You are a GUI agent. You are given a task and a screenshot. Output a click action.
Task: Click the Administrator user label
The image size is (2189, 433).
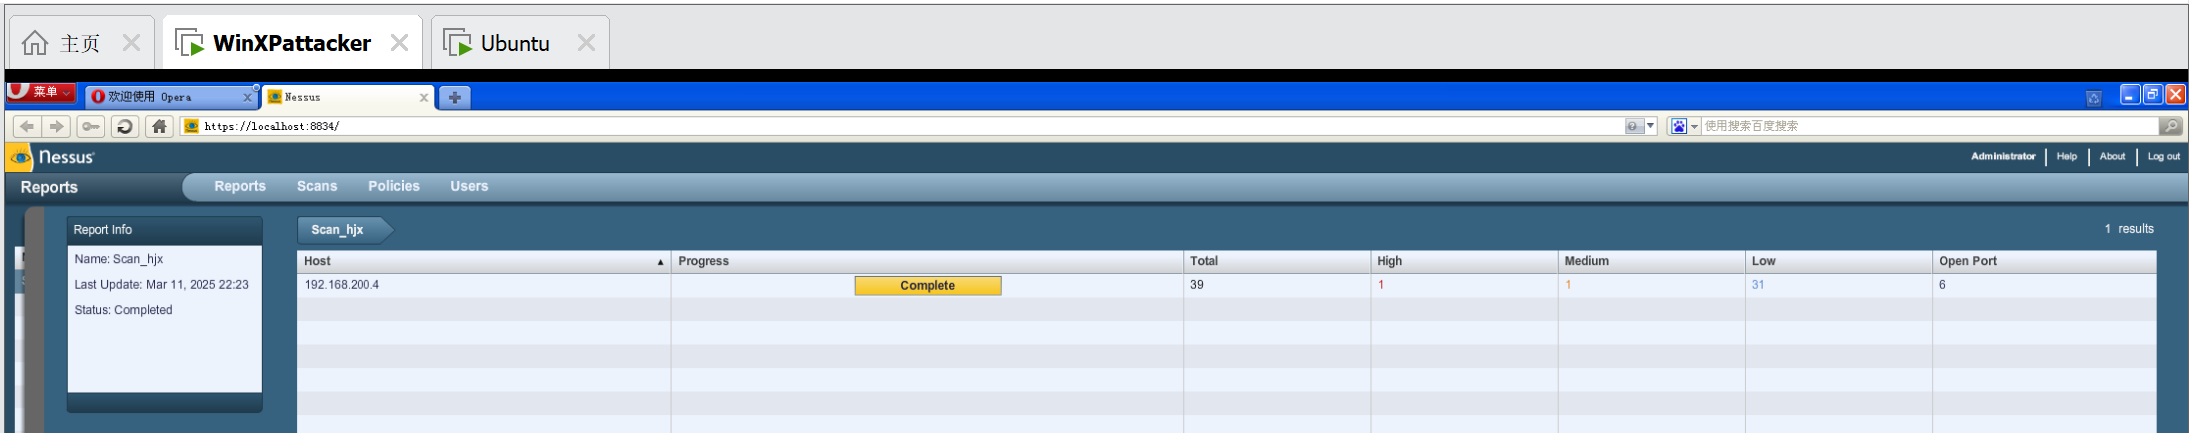pos(2003,157)
